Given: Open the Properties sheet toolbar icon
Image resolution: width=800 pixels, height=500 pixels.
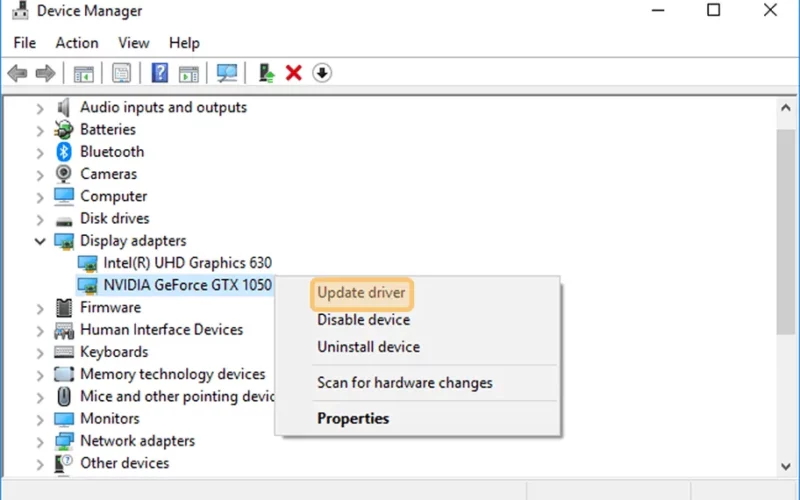Looking at the screenshot, I should pos(121,73).
